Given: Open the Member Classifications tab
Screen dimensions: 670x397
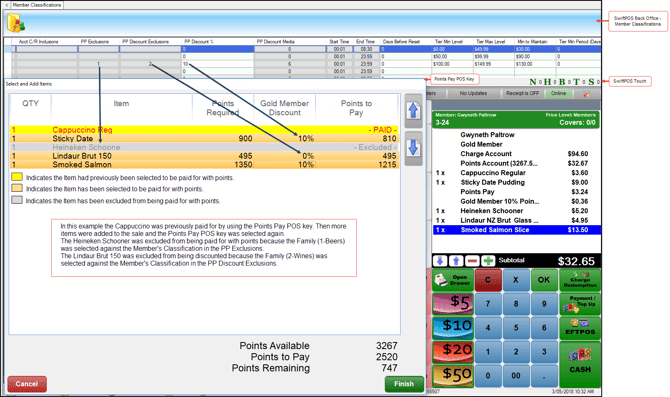Looking at the screenshot, I should (37, 5).
